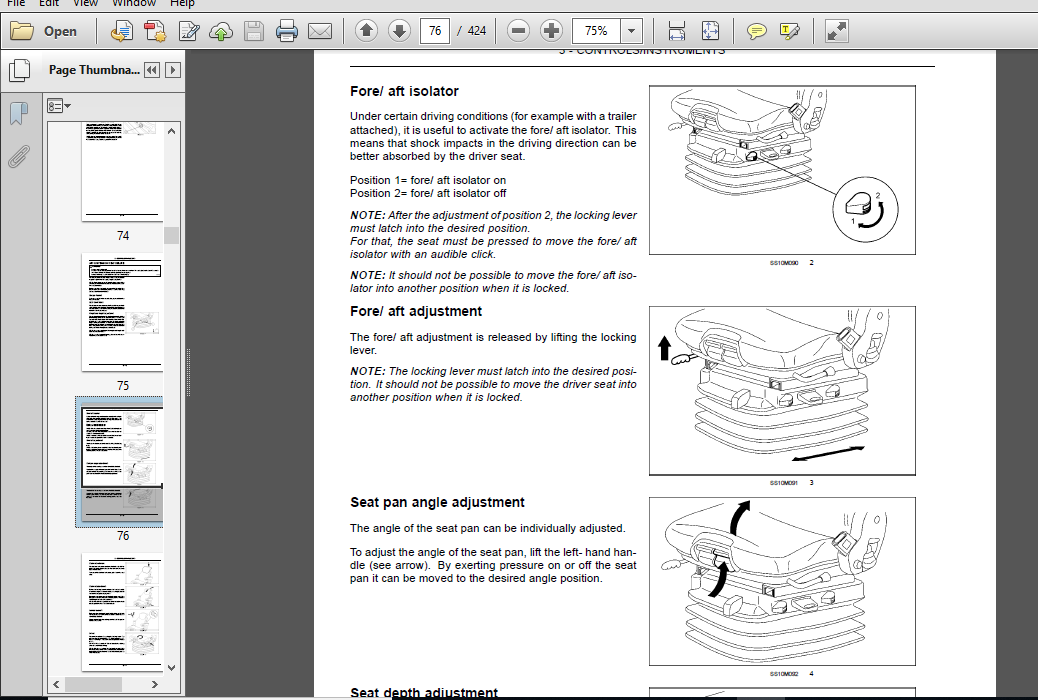1038x700 pixels.
Task: Select the page 74 thumbnail
Action: tap(122, 172)
